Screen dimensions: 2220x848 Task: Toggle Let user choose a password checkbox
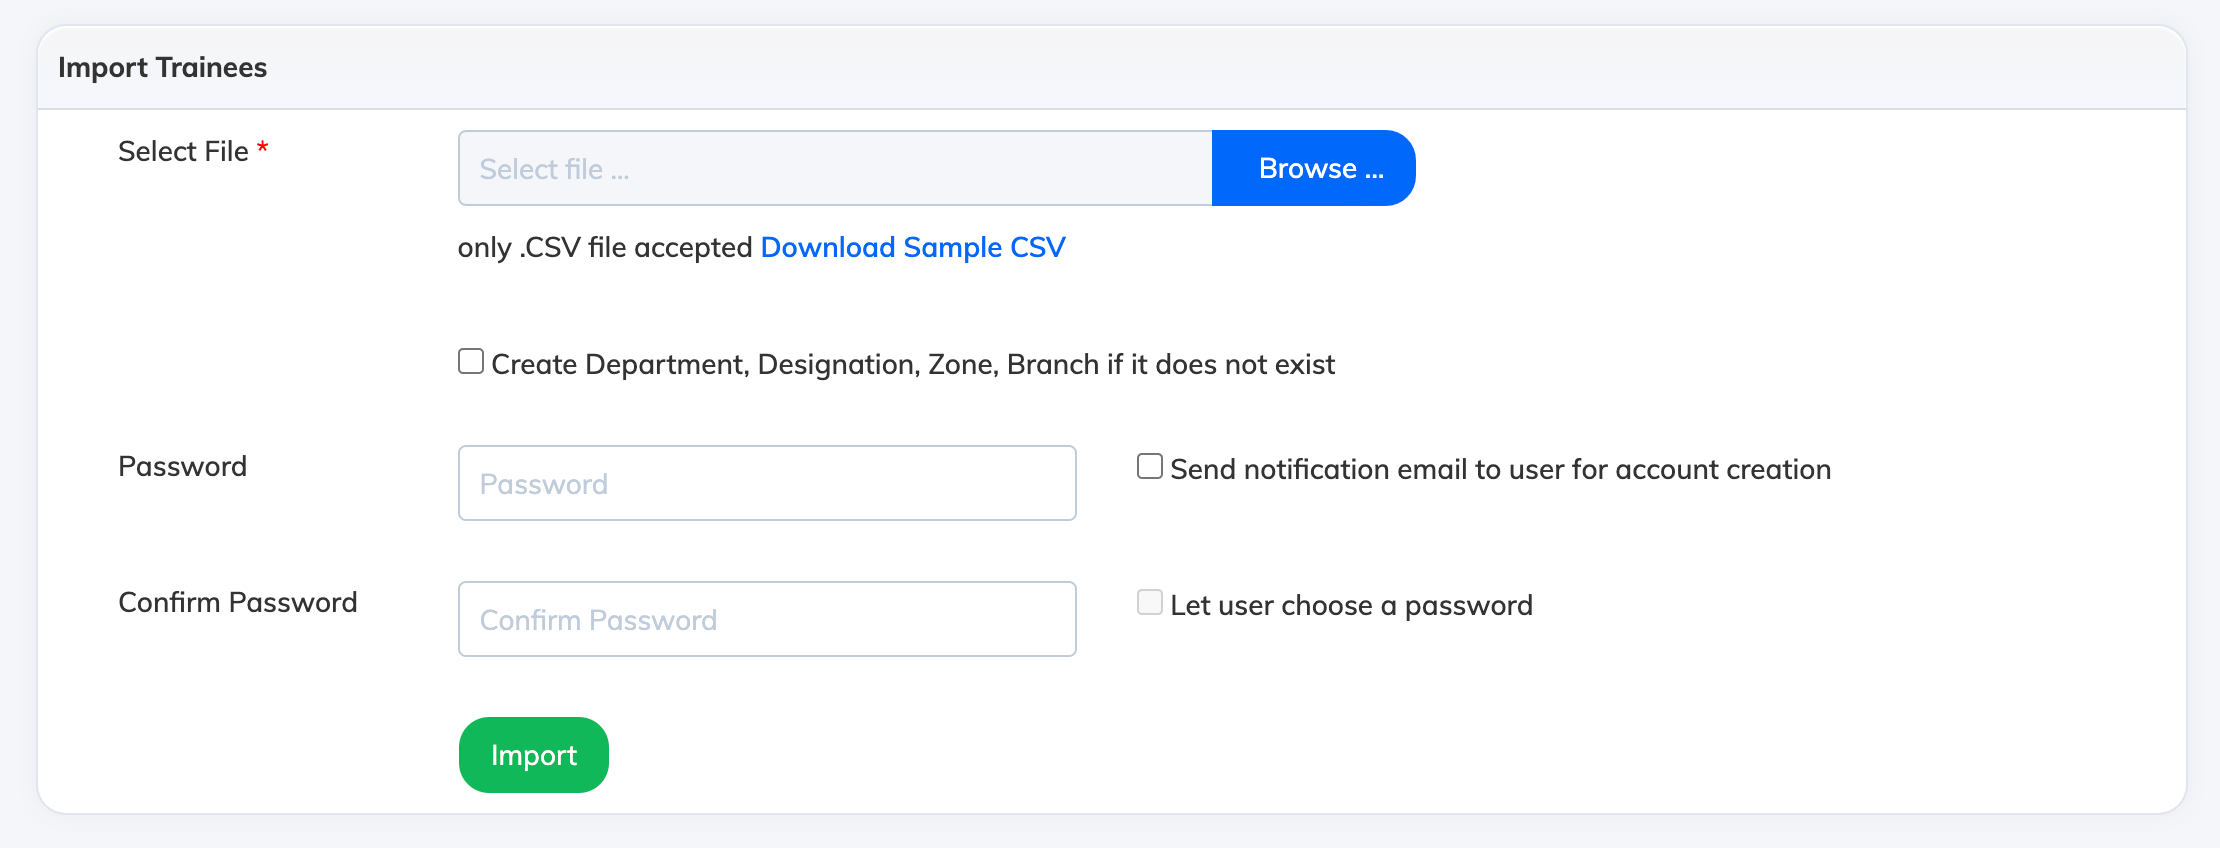(1150, 602)
